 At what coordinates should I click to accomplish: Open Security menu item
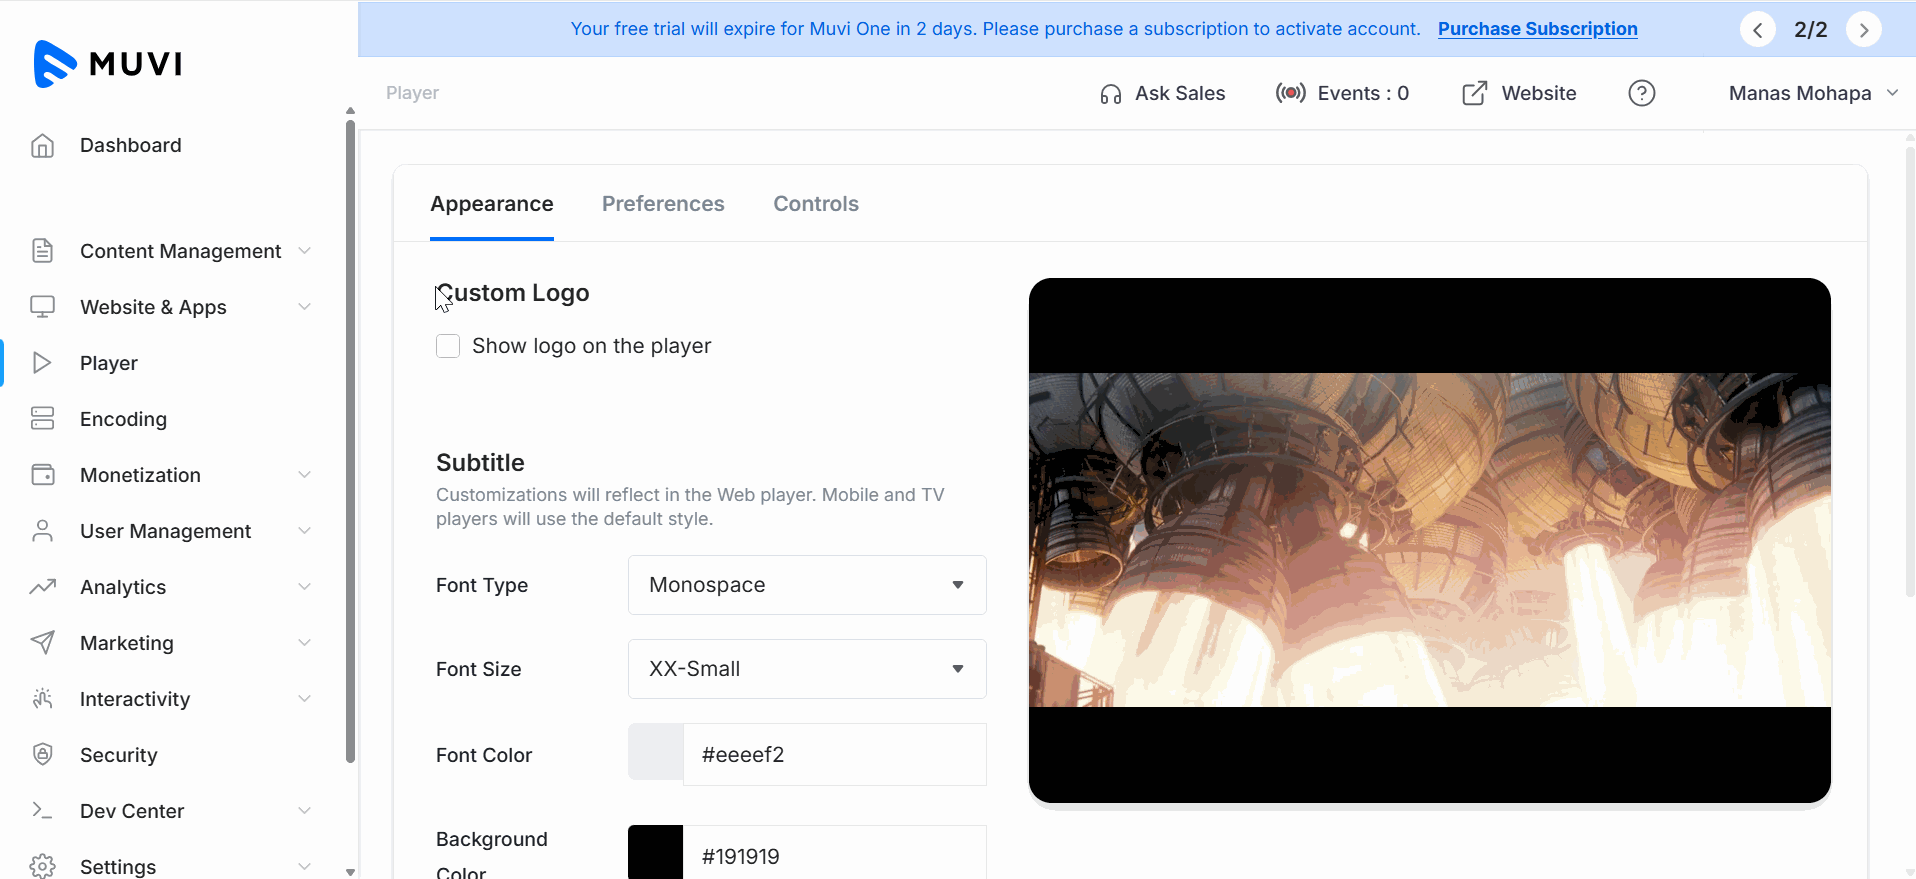[x=119, y=755]
